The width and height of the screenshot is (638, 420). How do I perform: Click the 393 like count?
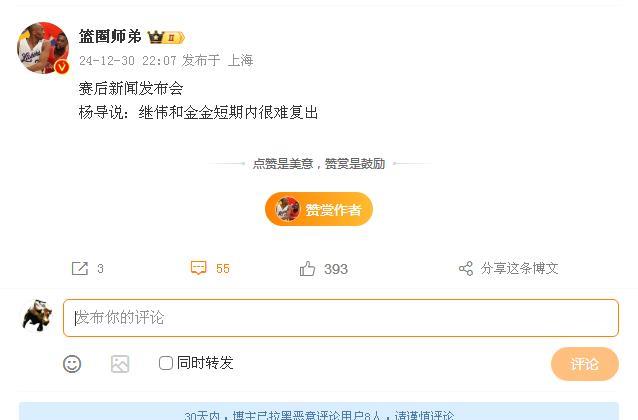pos(336,269)
